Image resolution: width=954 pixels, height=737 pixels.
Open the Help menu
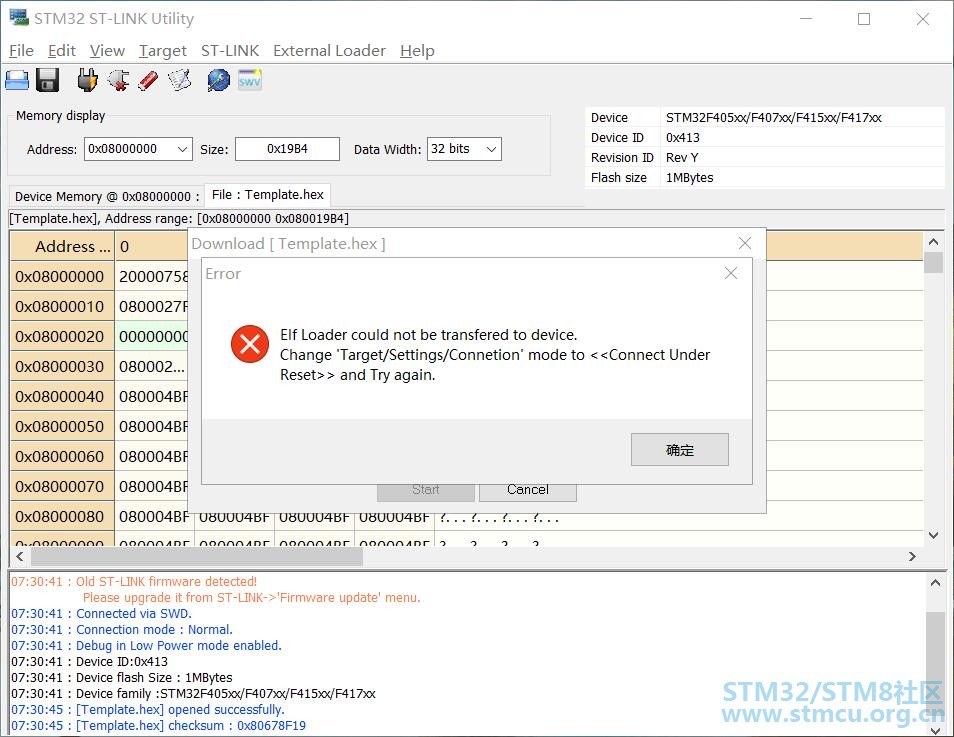(x=417, y=51)
